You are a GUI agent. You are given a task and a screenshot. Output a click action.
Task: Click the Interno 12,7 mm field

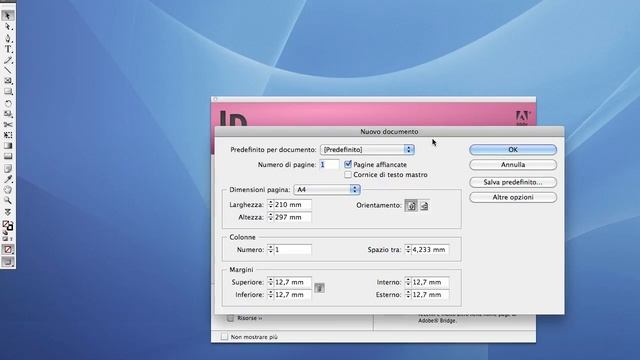coord(430,282)
